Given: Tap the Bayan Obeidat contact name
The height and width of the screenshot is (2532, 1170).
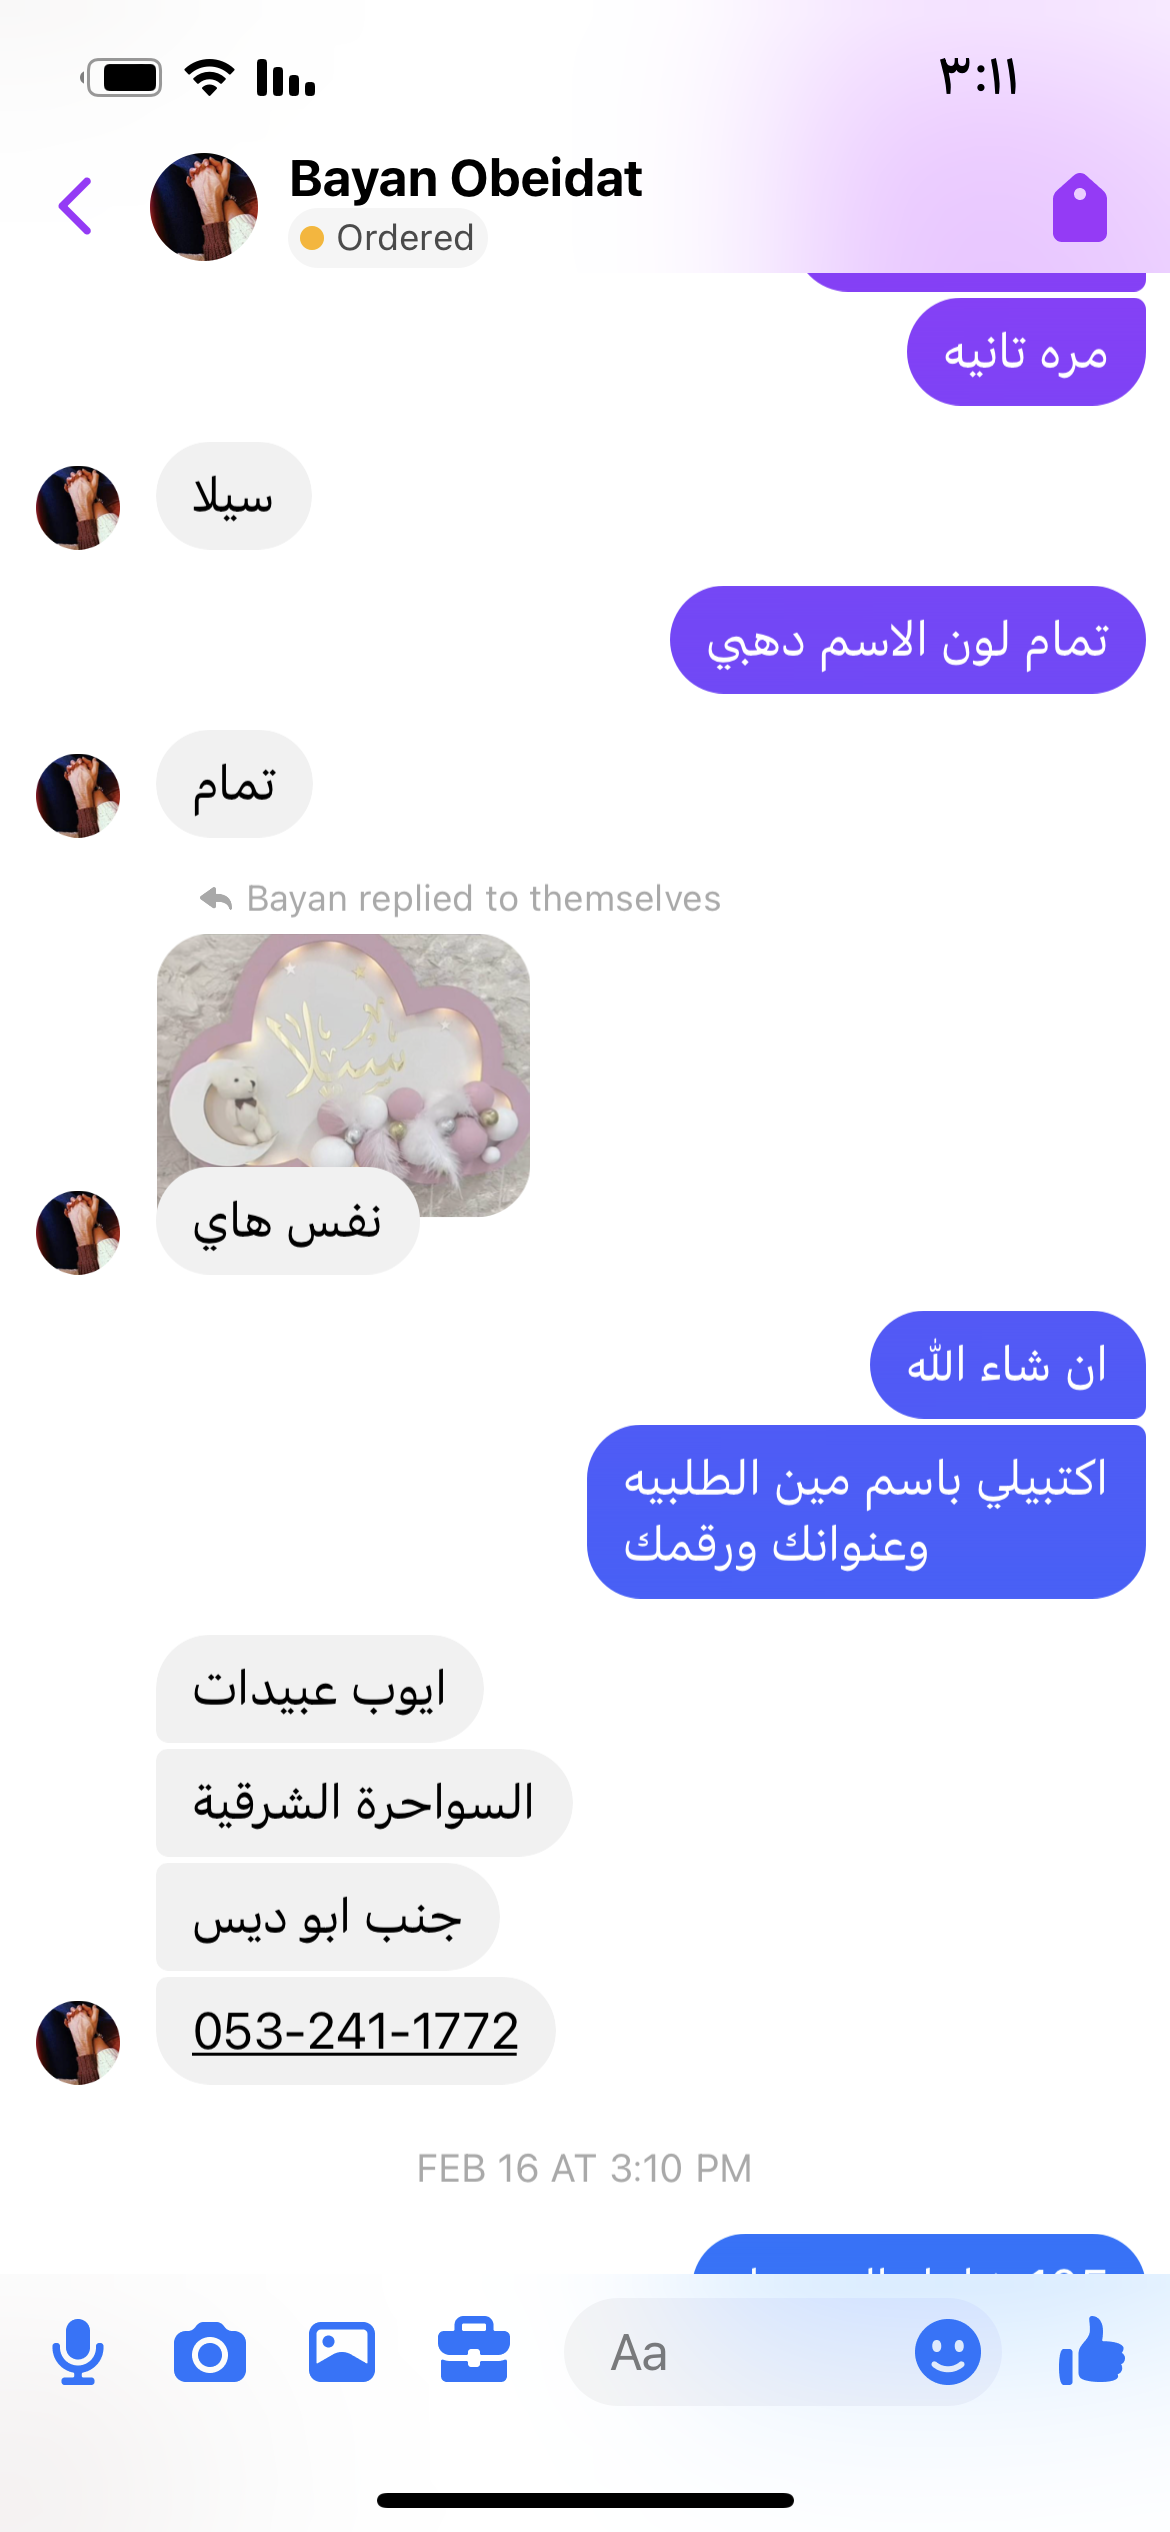Looking at the screenshot, I should pyautogui.click(x=466, y=180).
